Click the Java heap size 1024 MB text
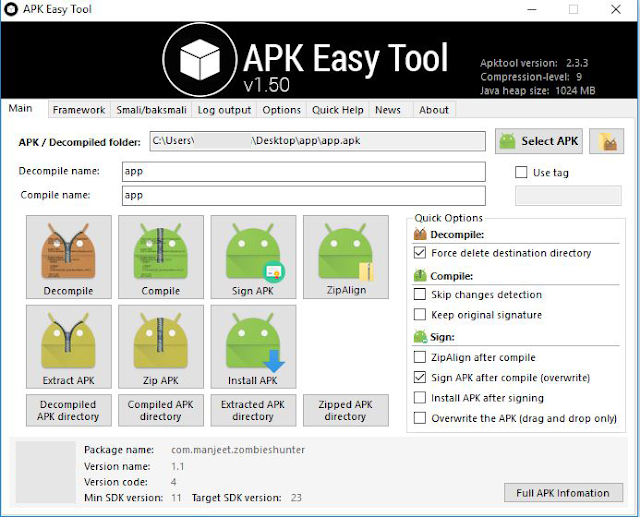Screen dimensions: 640x517 click(538, 90)
